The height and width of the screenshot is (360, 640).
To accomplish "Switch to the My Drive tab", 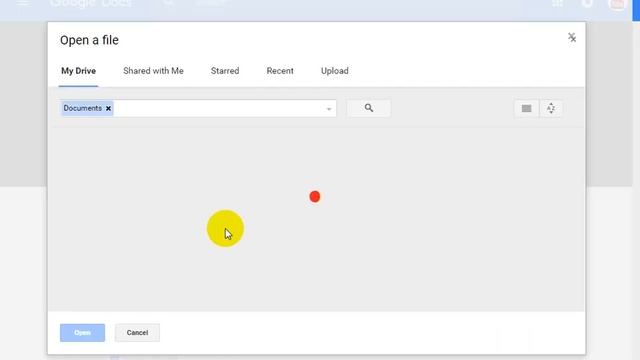I will tap(78, 71).
